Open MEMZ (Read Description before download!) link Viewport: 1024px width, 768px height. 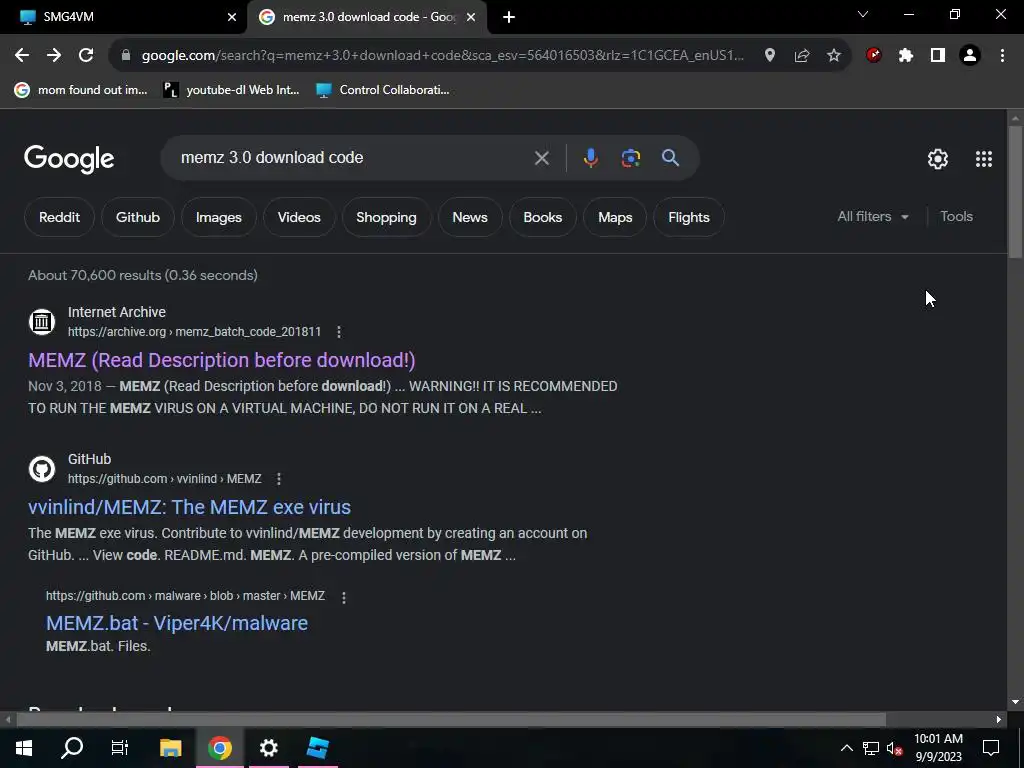[x=222, y=360]
